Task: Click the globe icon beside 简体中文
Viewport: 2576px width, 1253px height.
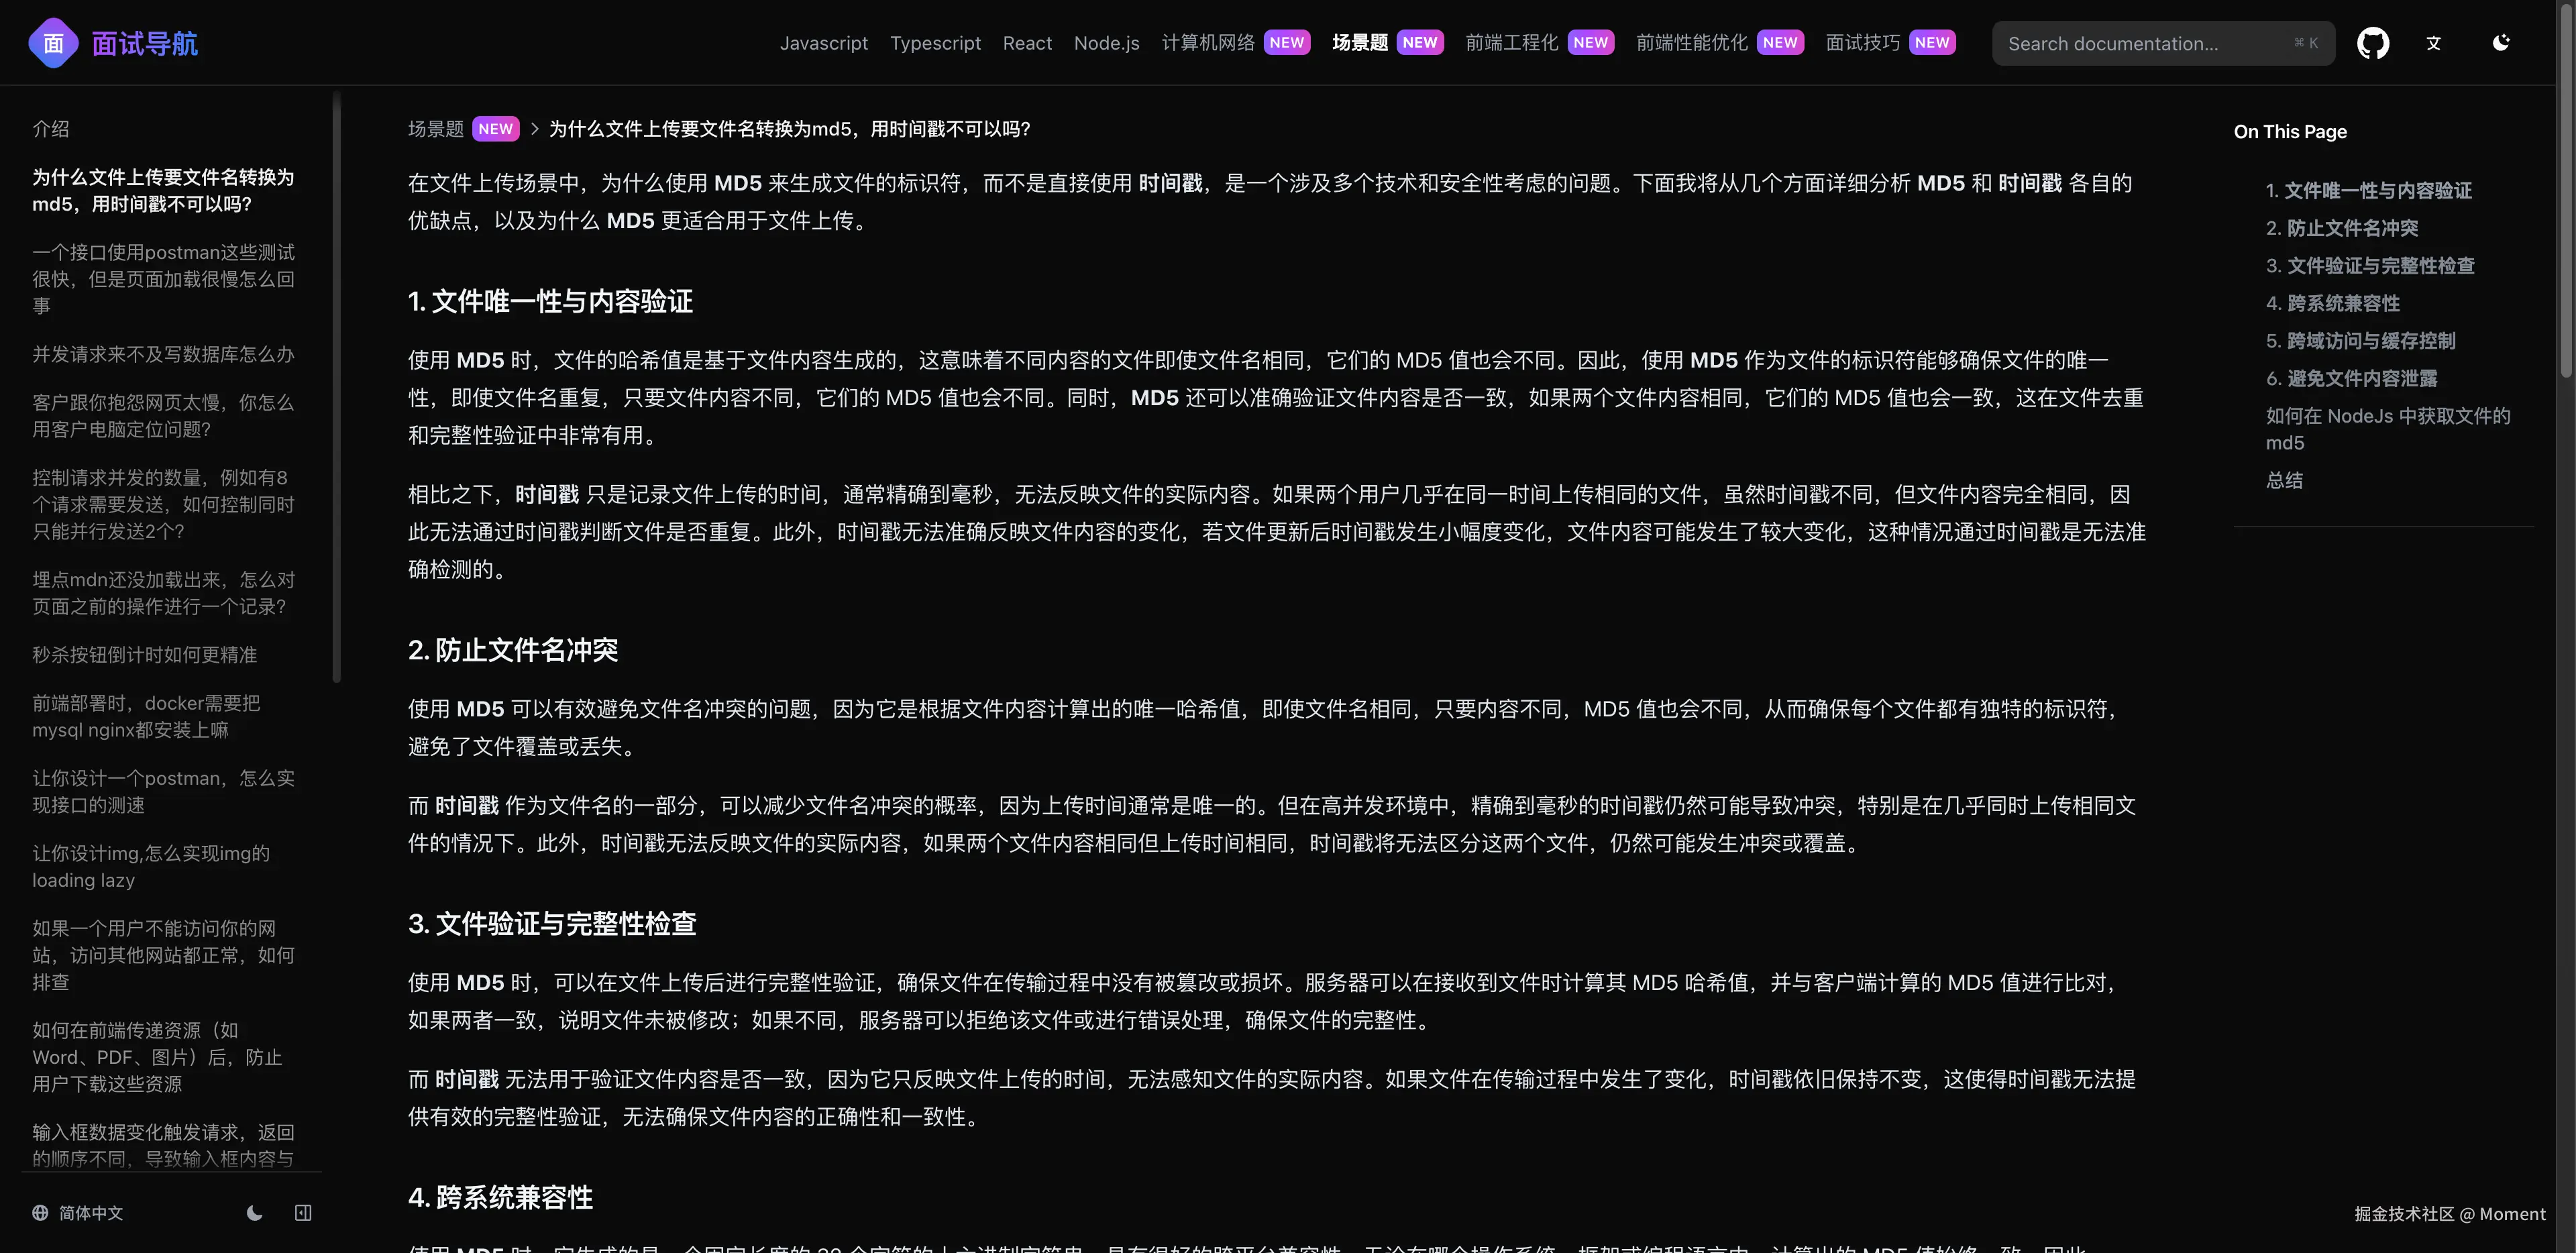Action: coord(40,1213)
